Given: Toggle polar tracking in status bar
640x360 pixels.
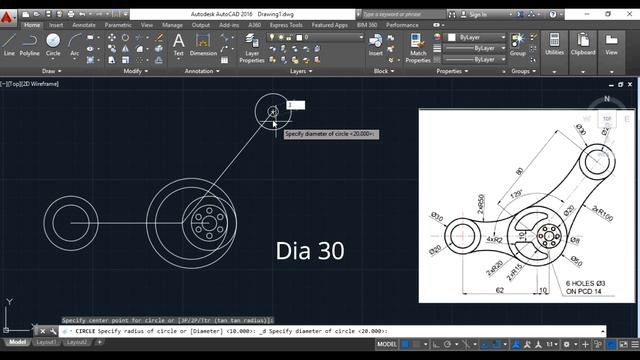Looking at the screenshot, I should pos(447,344).
